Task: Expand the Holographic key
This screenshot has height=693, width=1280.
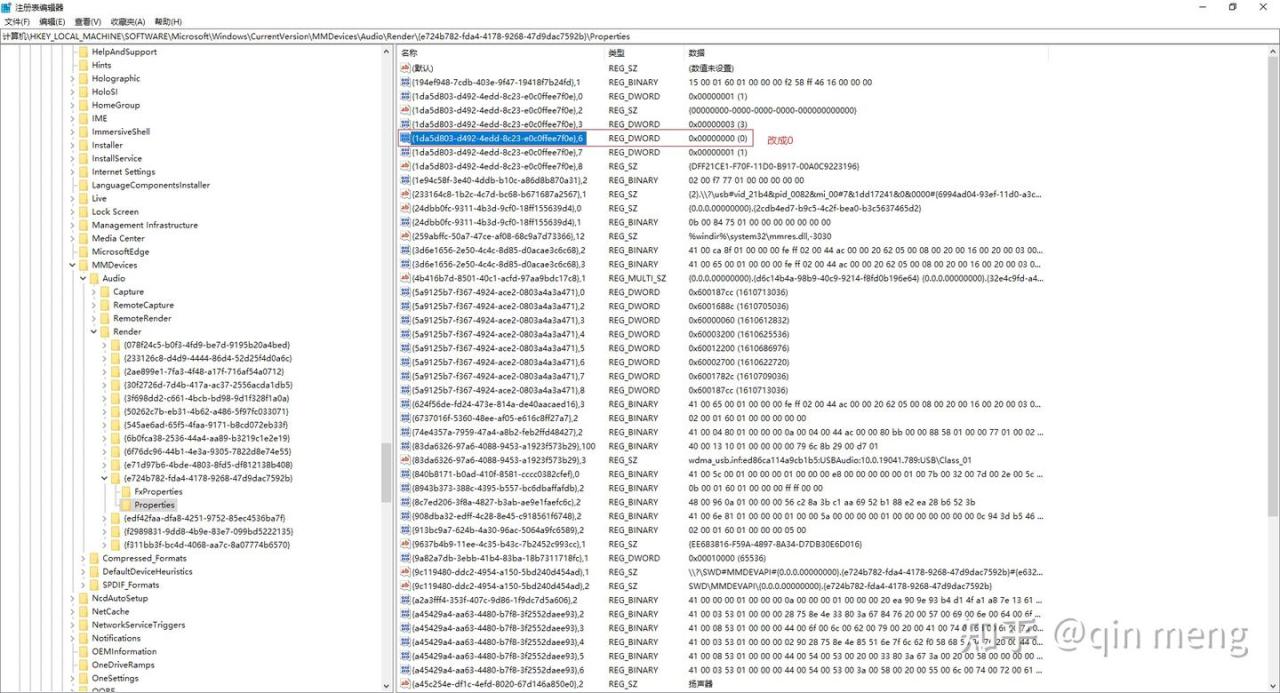Action: pos(73,78)
